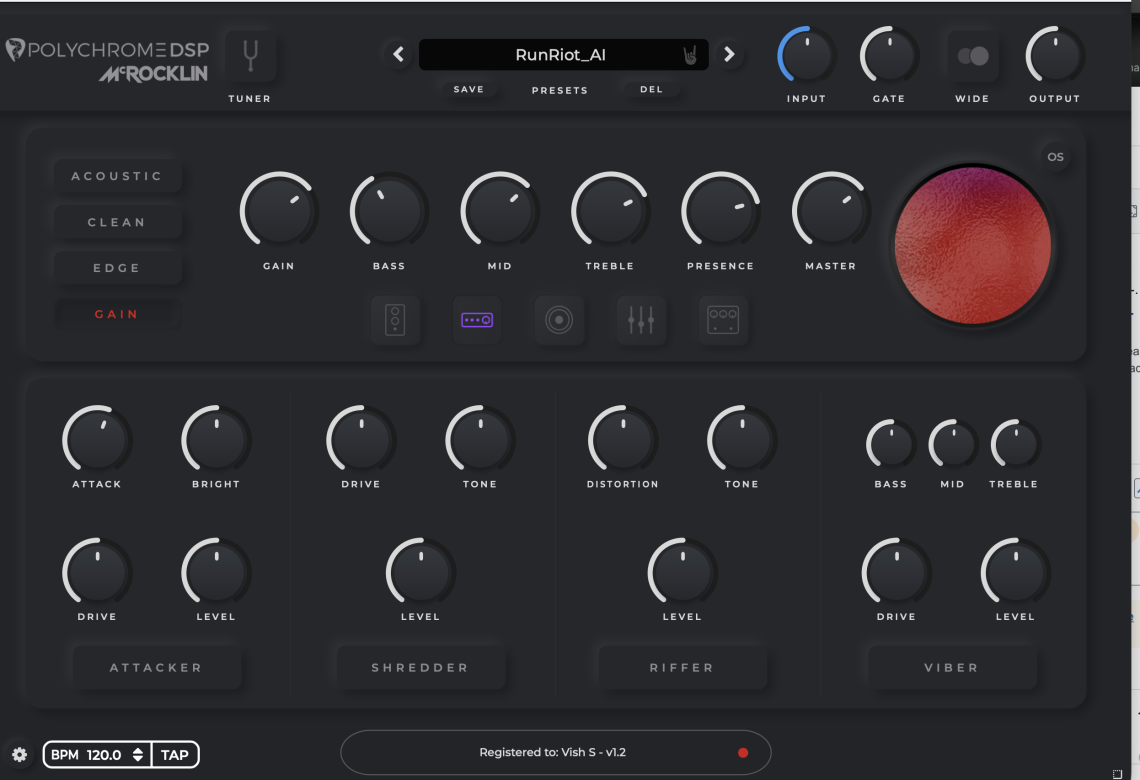Click the Riffer Level knob
Viewport: 1140px width, 780px height.
click(683, 573)
